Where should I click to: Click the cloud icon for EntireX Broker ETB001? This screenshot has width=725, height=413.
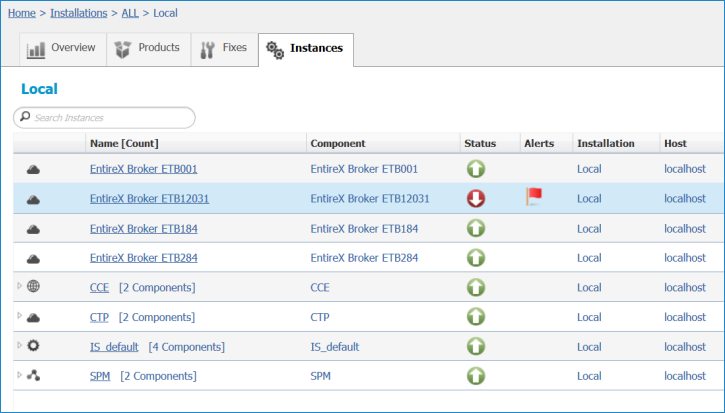point(33,170)
